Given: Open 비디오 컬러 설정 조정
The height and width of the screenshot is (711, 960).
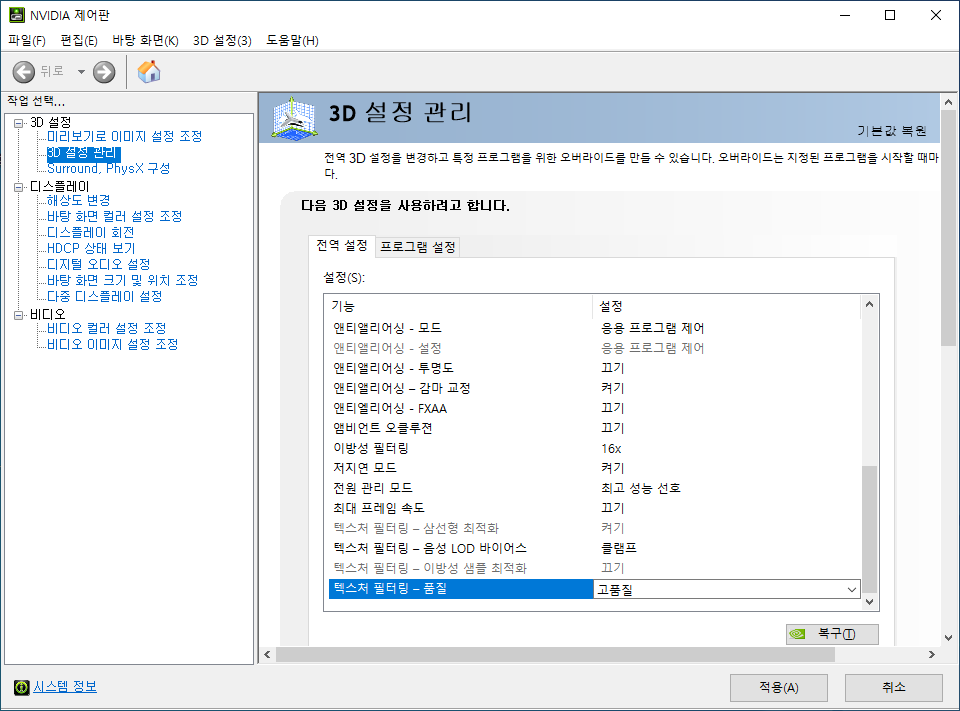Looking at the screenshot, I should click(x=107, y=328).
